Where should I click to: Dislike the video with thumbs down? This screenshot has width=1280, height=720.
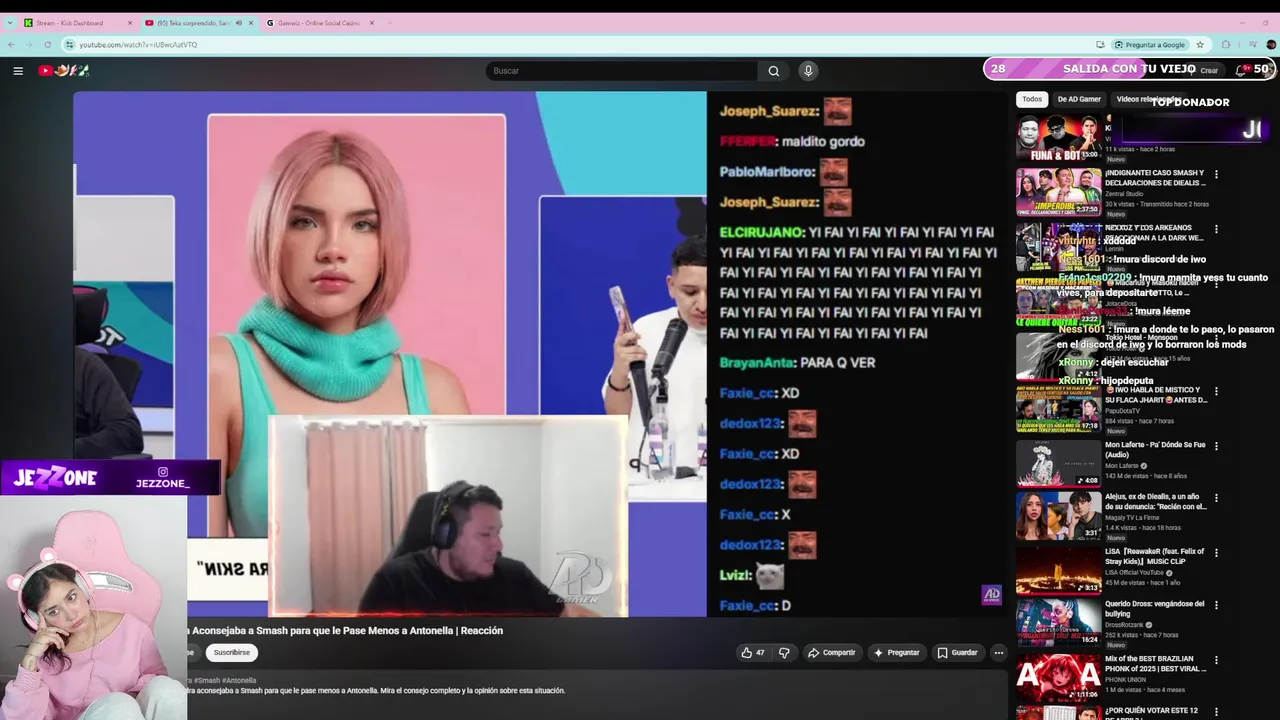(784, 653)
